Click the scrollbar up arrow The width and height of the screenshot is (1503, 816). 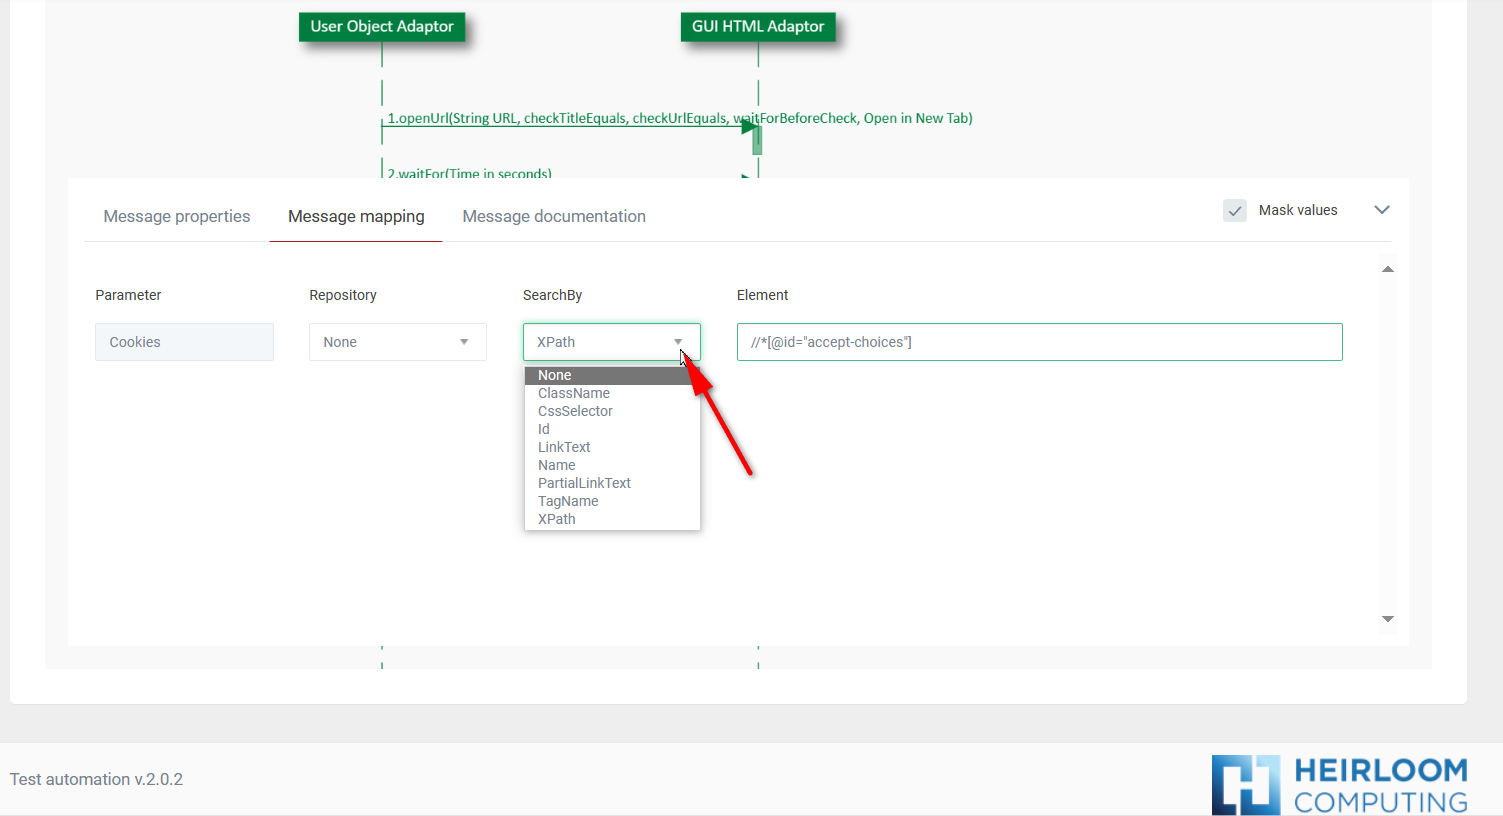click(x=1387, y=268)
